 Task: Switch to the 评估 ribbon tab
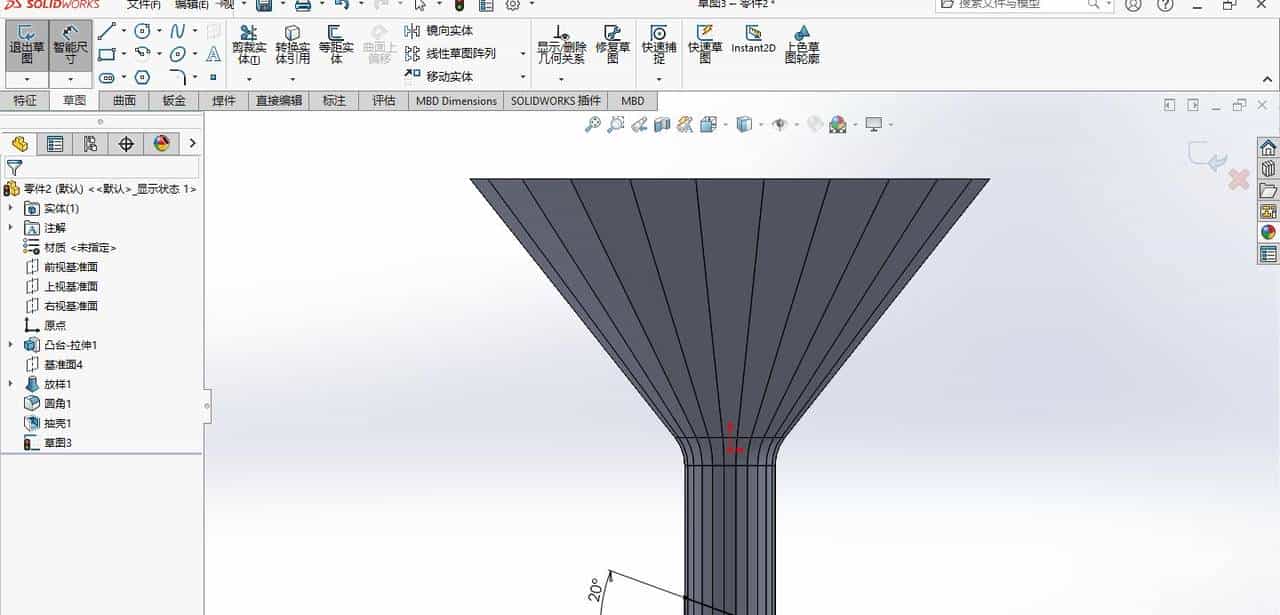click(384, 100)
